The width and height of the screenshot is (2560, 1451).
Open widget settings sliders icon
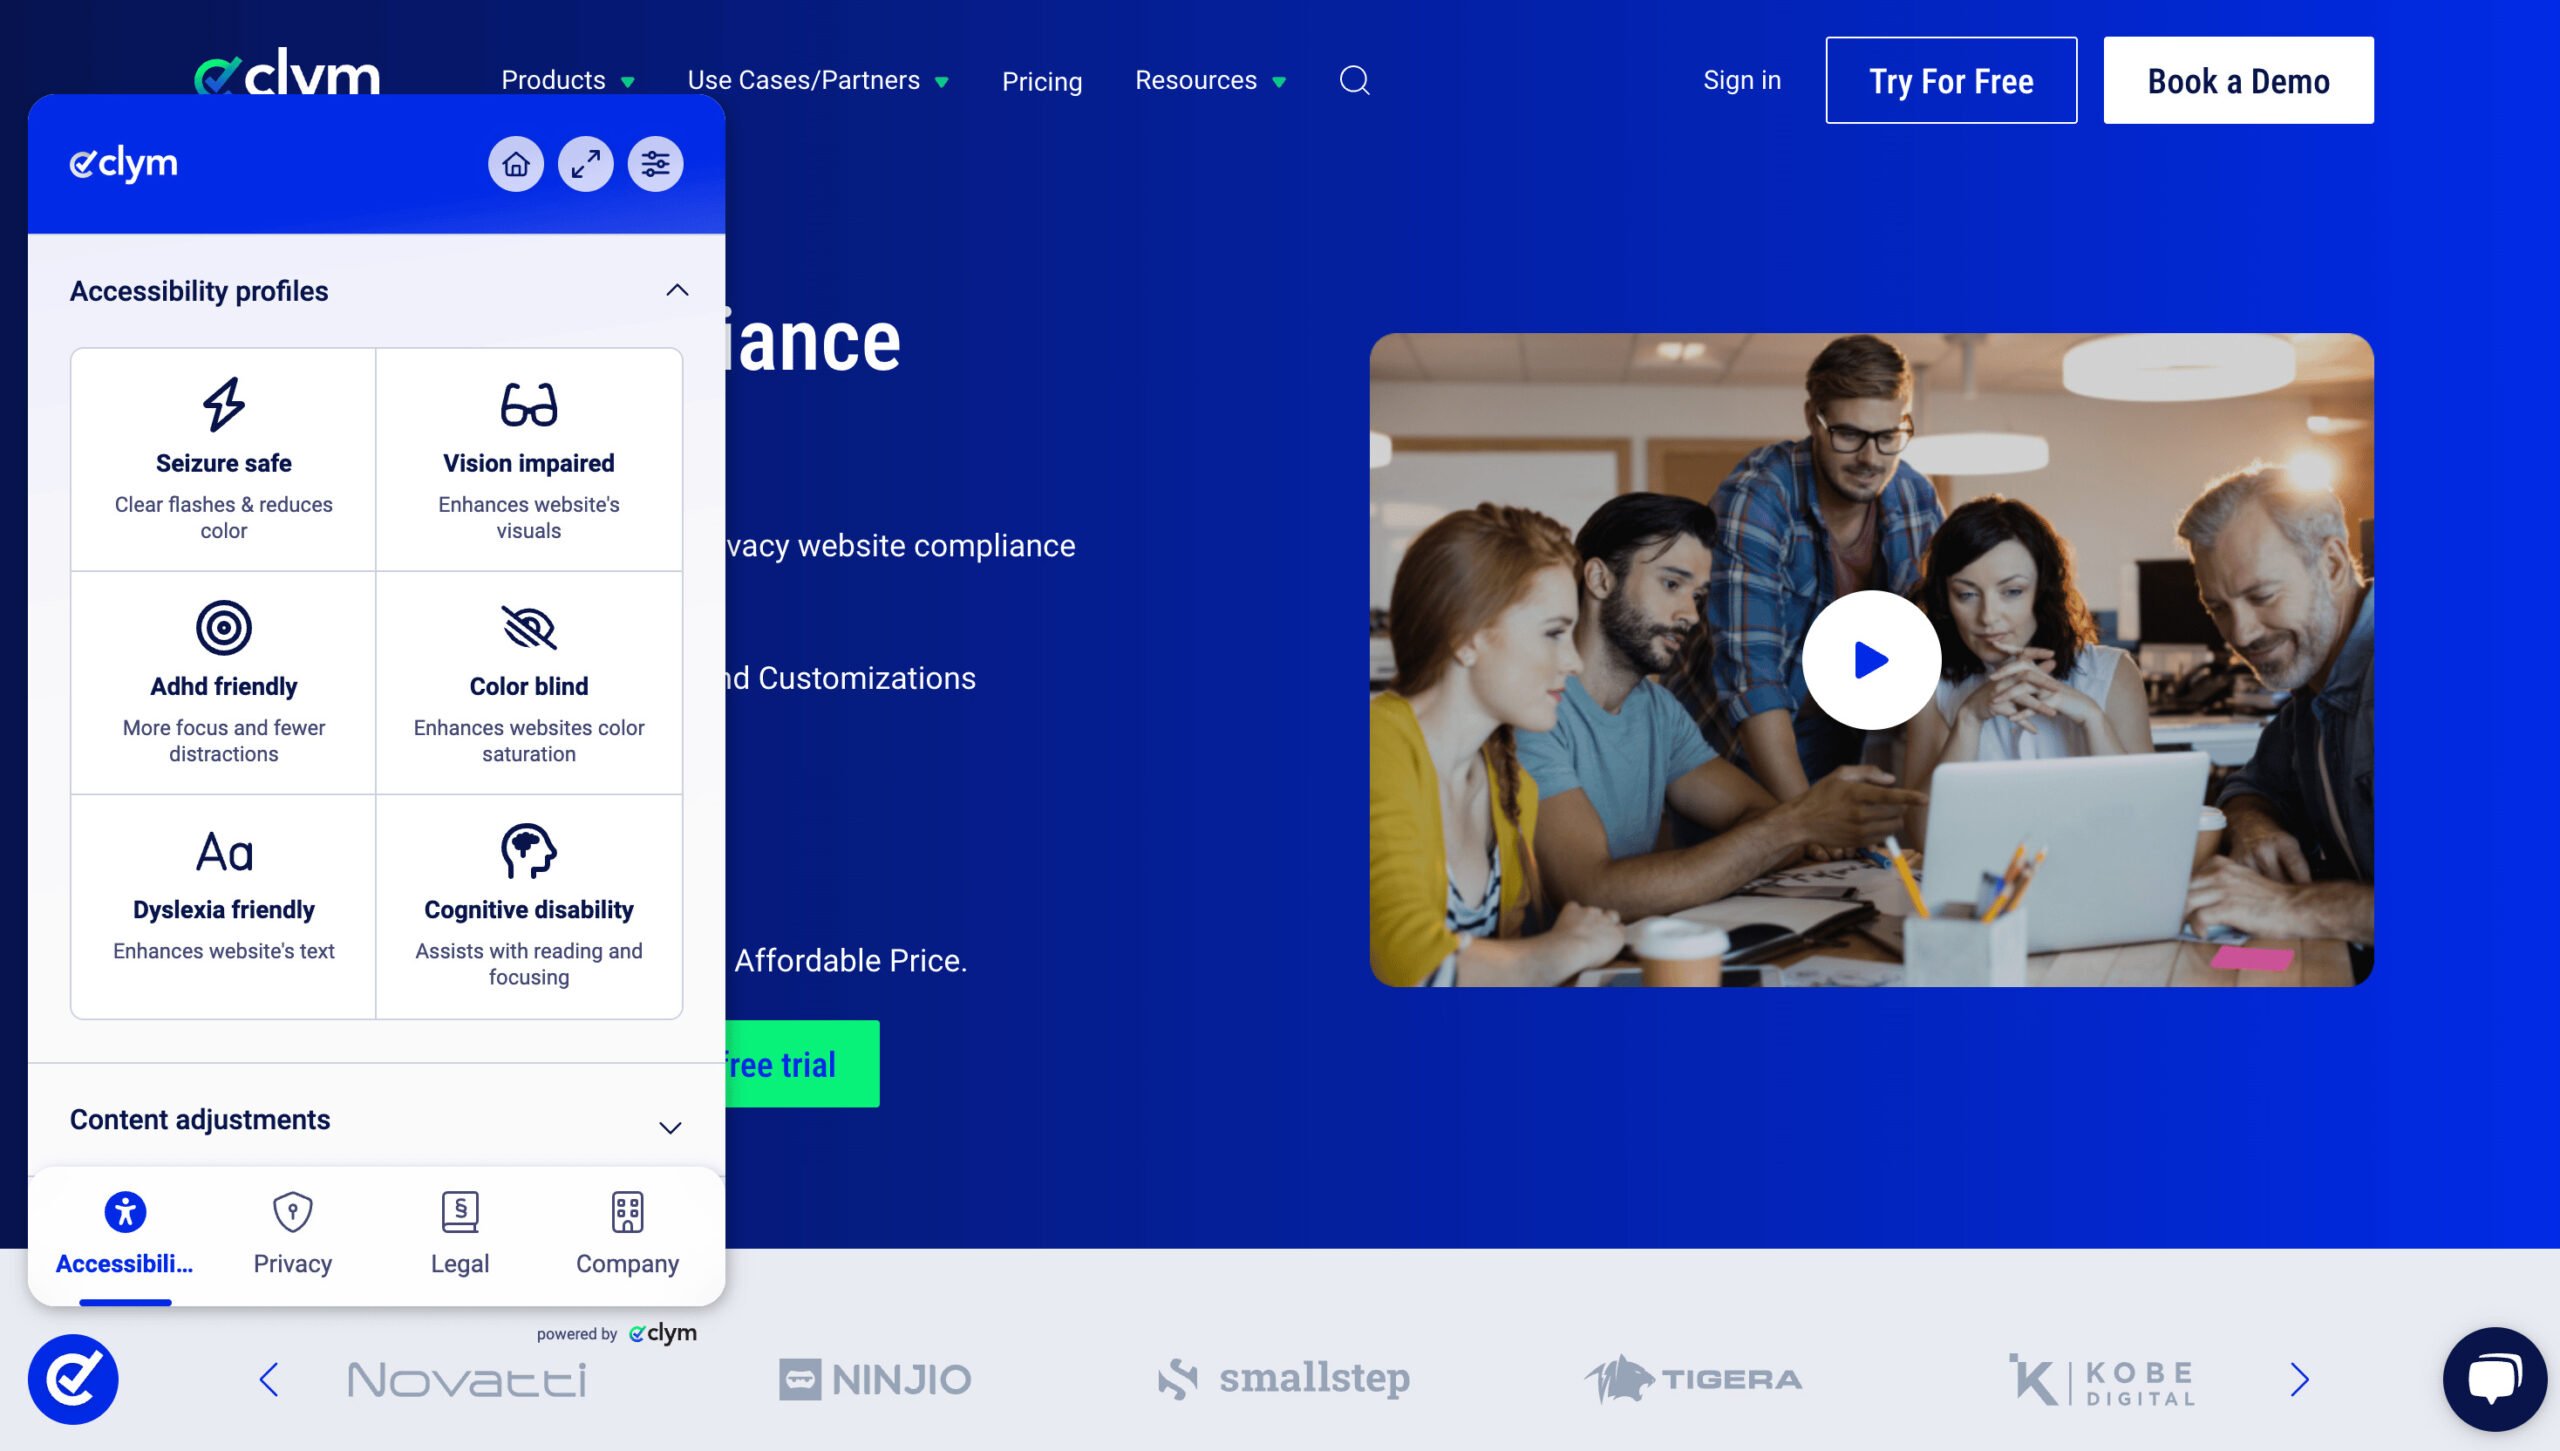tap(655, 163)
